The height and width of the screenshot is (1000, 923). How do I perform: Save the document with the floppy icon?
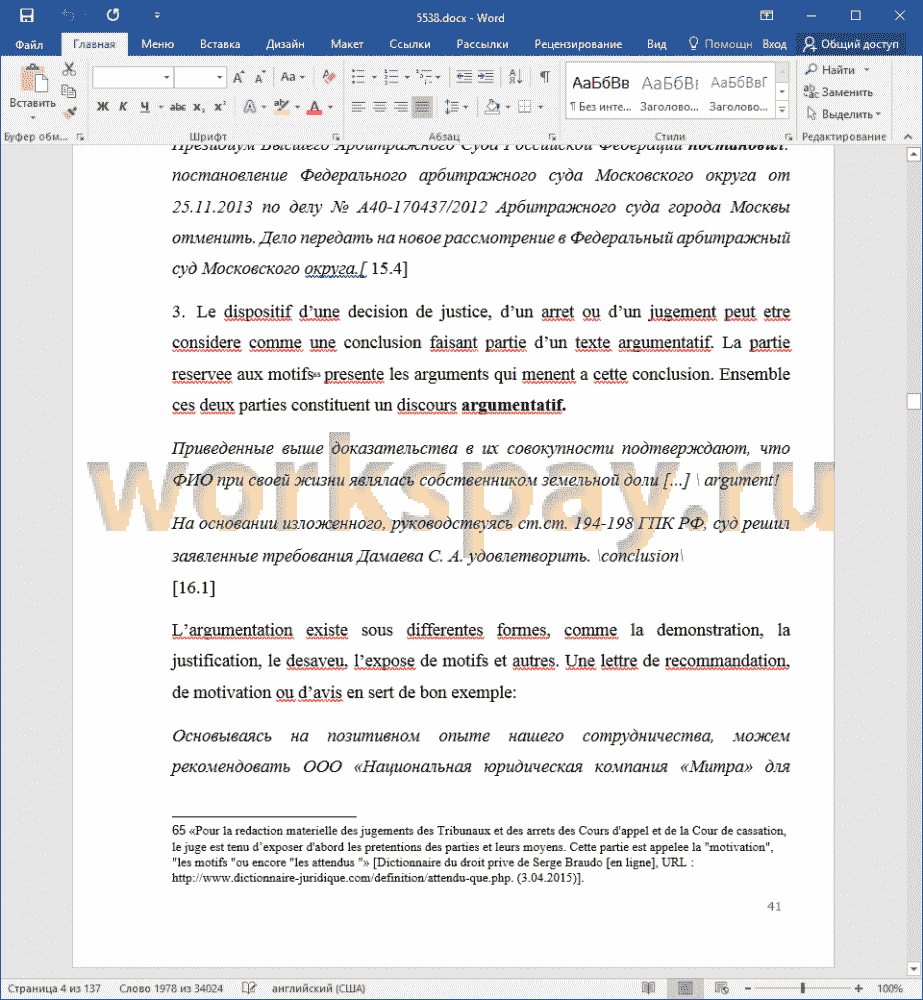[x=26, y=15]
